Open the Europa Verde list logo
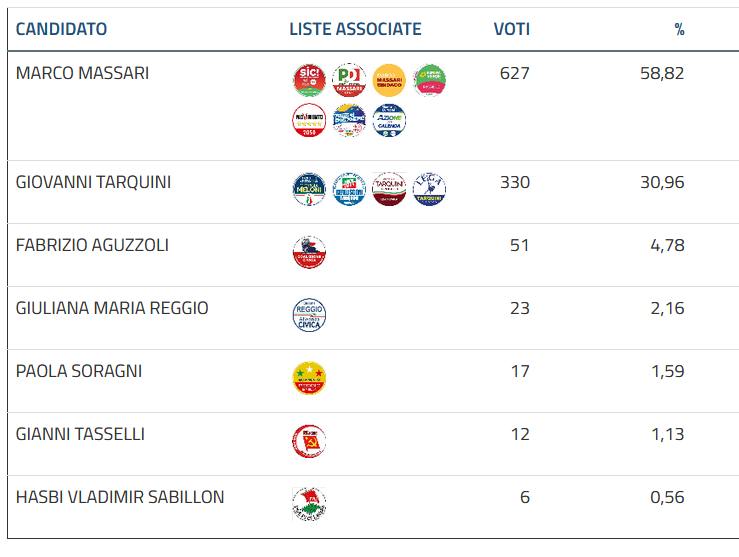Image resolution: width=739 pixels, height=557 pixels. [429, 80]
